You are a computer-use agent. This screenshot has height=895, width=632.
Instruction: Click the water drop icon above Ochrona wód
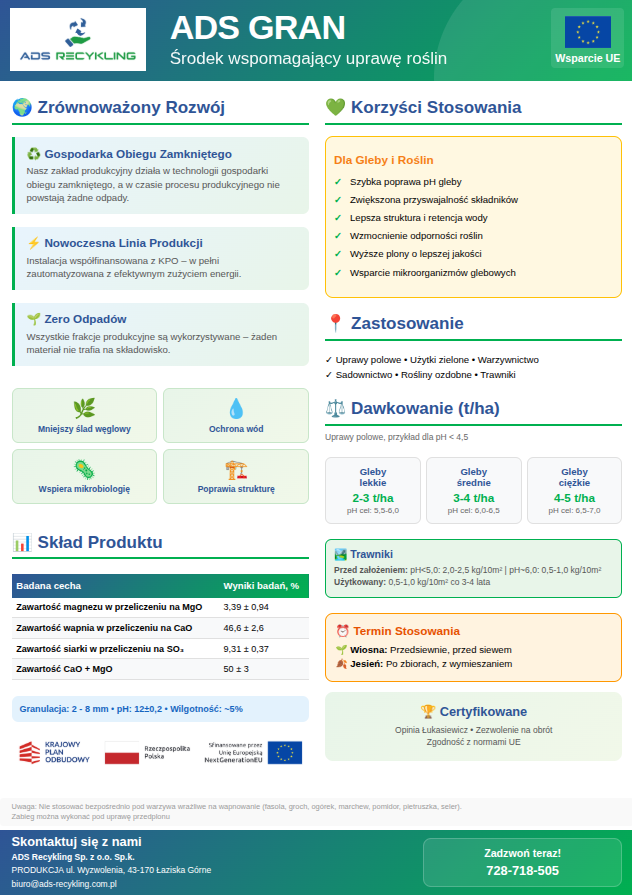click(236, 409)
